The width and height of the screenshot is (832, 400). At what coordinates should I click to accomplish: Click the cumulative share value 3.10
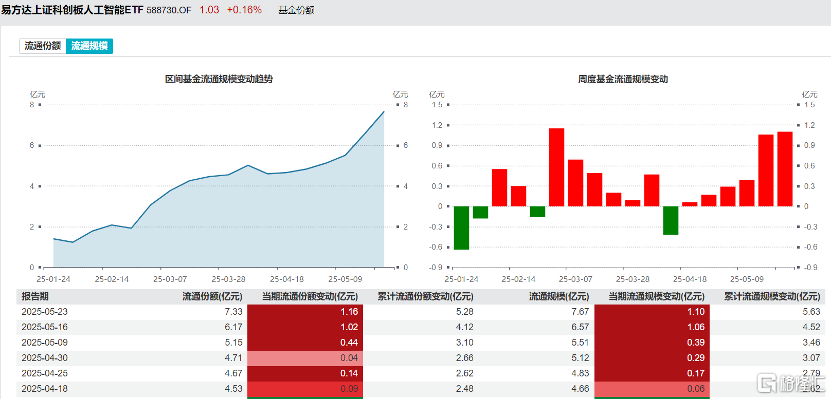click(x=465, y=342)
